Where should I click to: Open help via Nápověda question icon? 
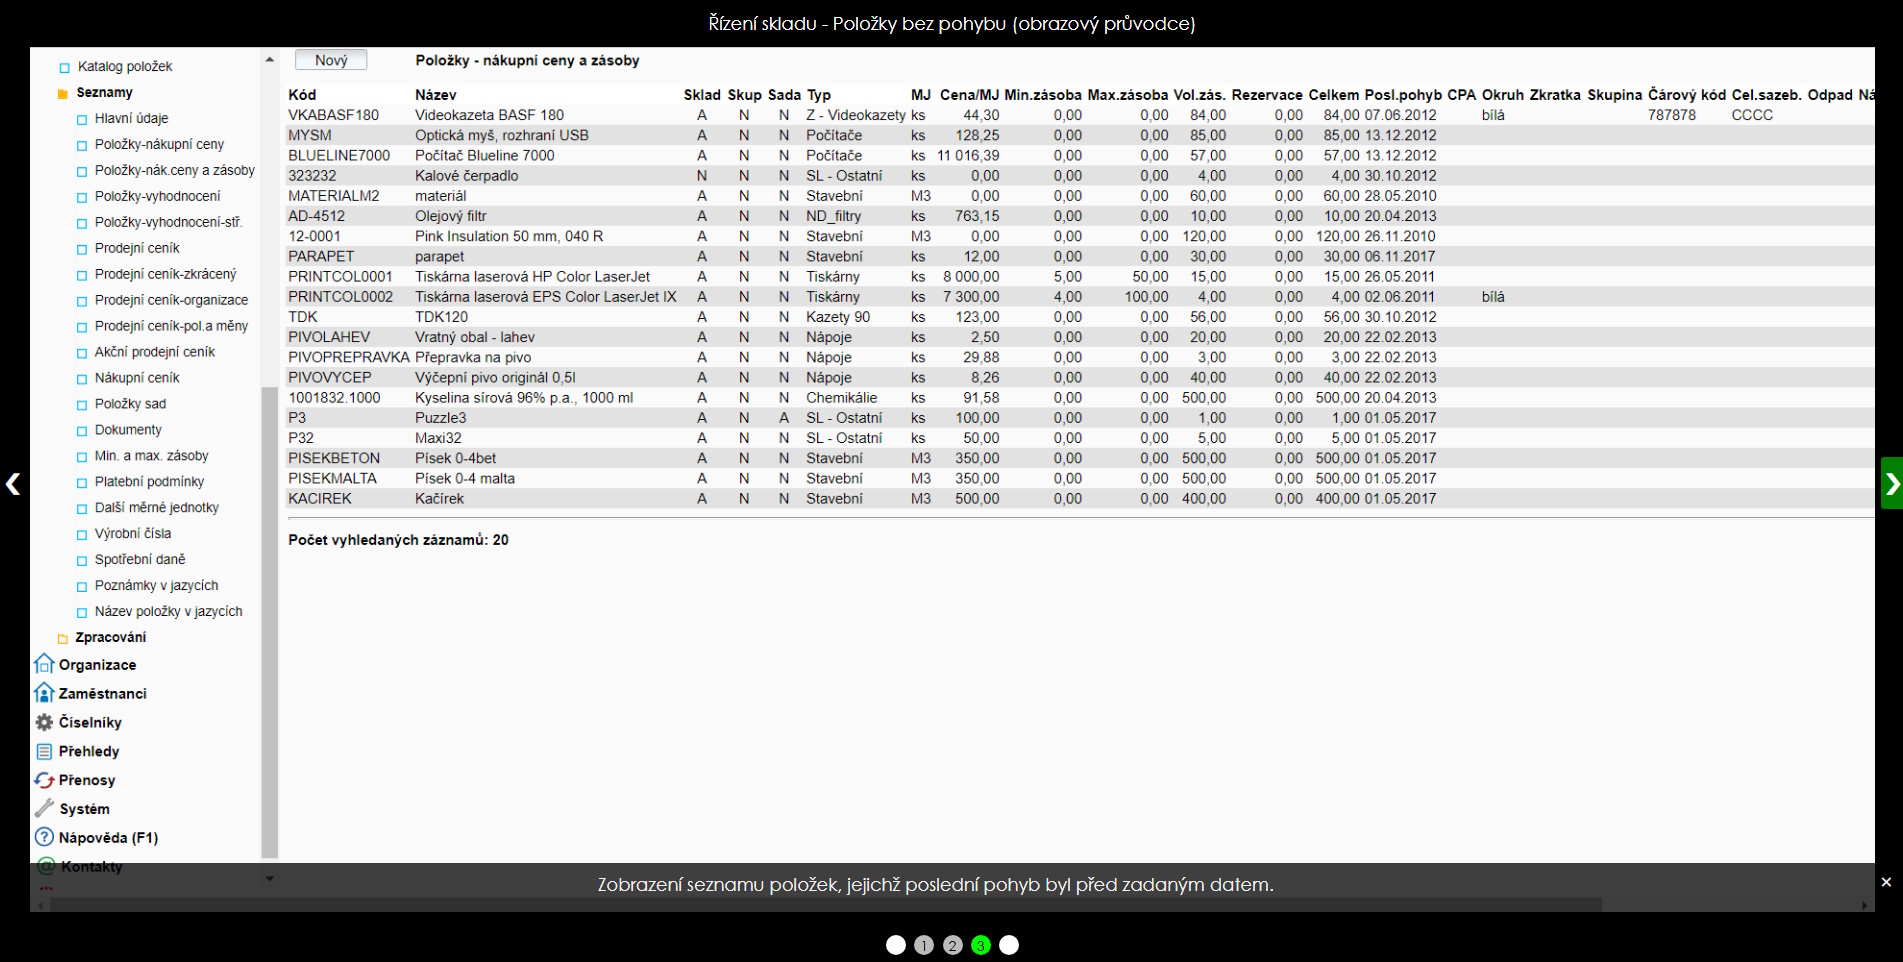[x=44, y=837]
